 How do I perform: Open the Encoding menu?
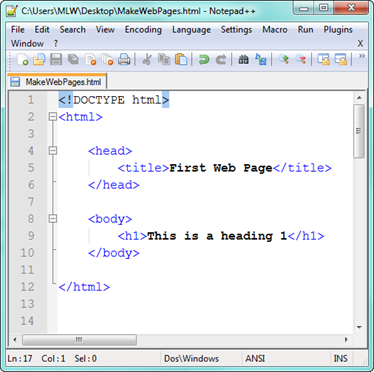(x=143, y=30)
